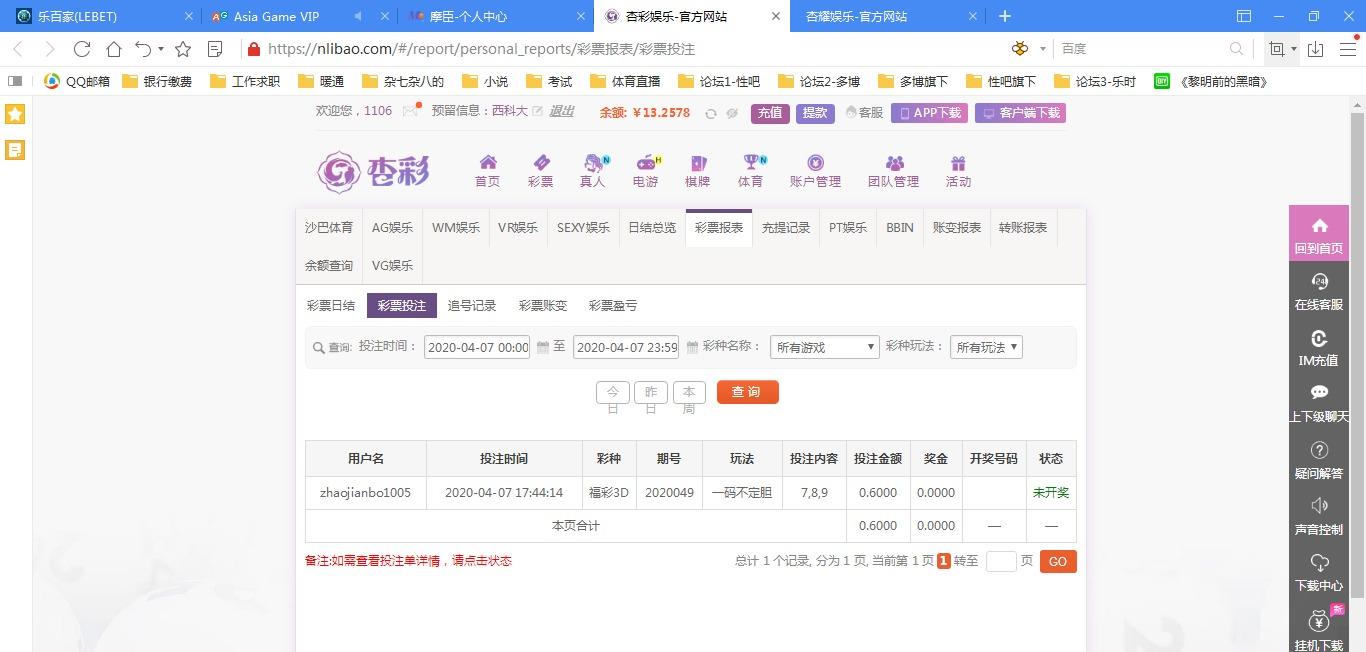Click the 未开奖 status link
Image resolution: width=1366 pixels, height=652 pixels.
pyautogui.click(x=1050, y=493)
